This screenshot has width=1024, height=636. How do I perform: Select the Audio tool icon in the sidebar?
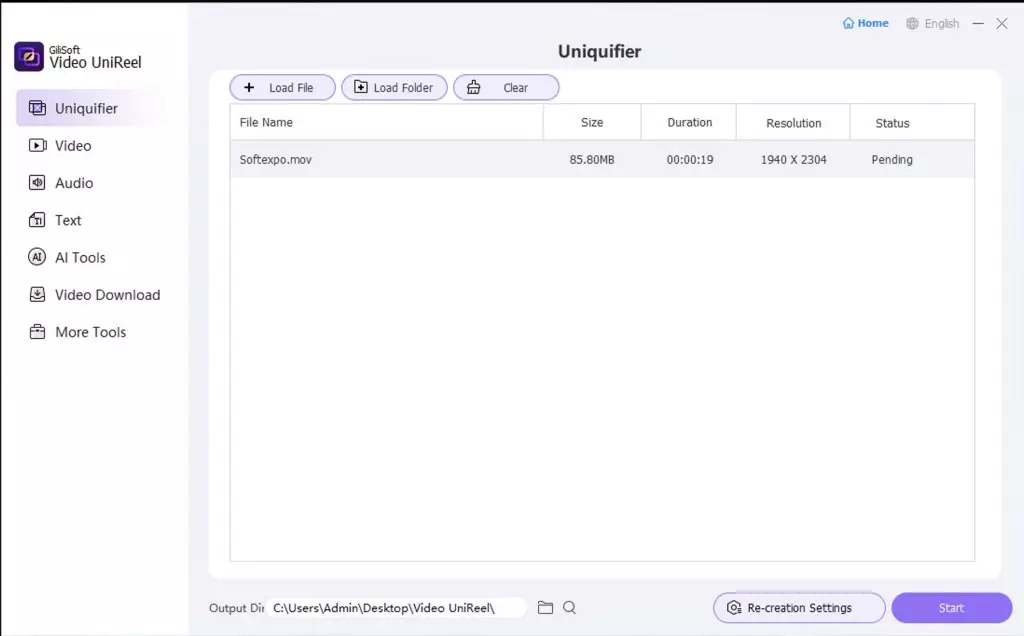tap(36, 183)
